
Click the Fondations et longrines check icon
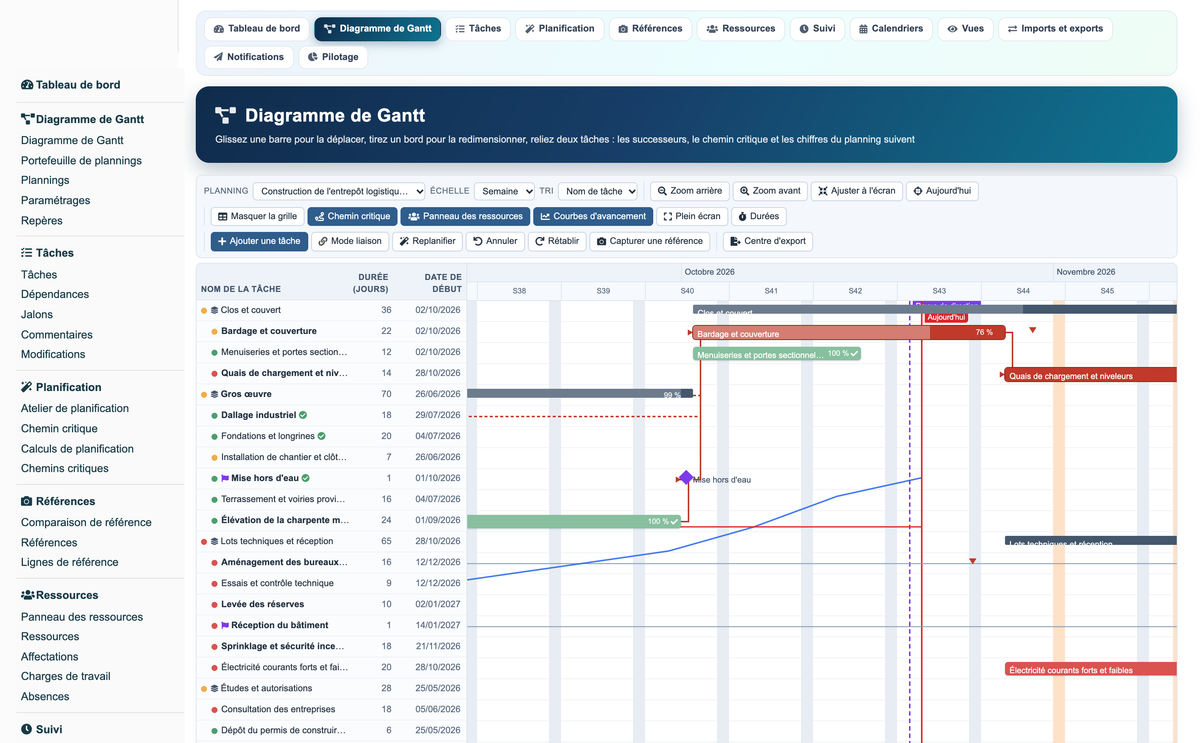322,436
